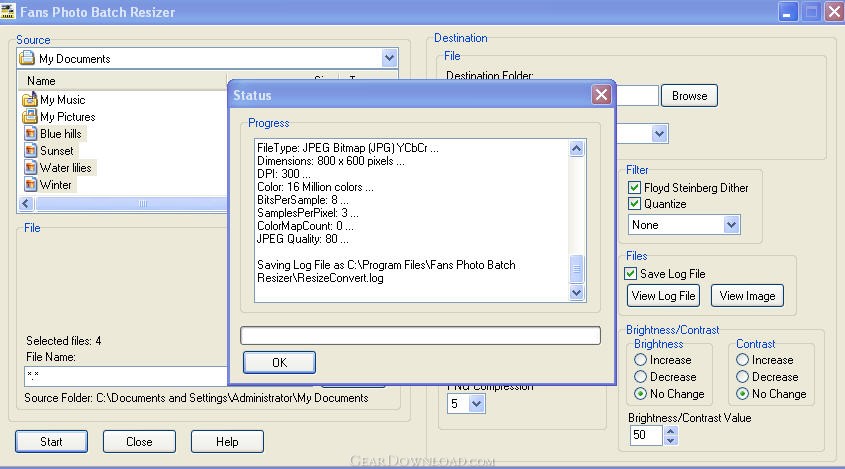Click the Brightness/Contrast Value field showing 50
The width and height of the screenshot is (845, 469).
(646, 435)
